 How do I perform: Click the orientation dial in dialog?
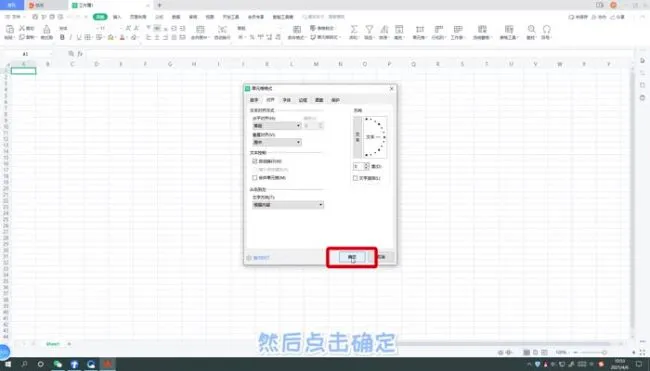375,137
